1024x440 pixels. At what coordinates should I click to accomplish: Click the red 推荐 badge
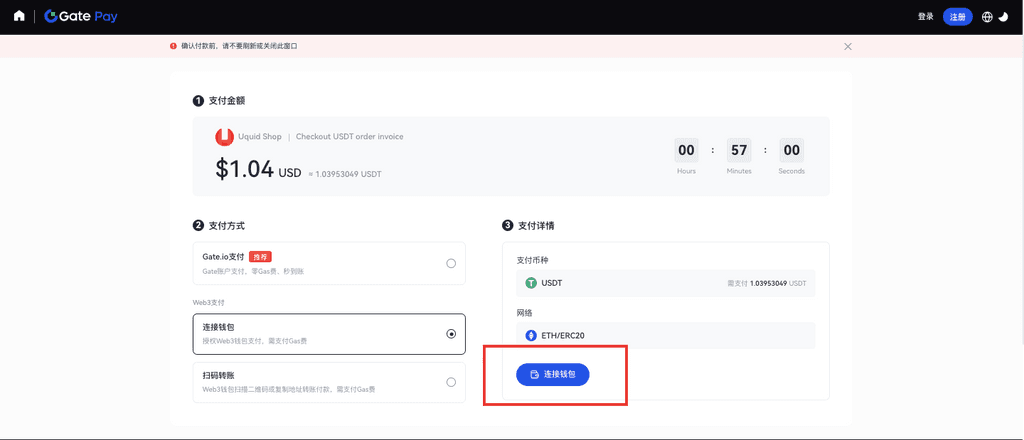pyautogui.click(x=260, y=257)
